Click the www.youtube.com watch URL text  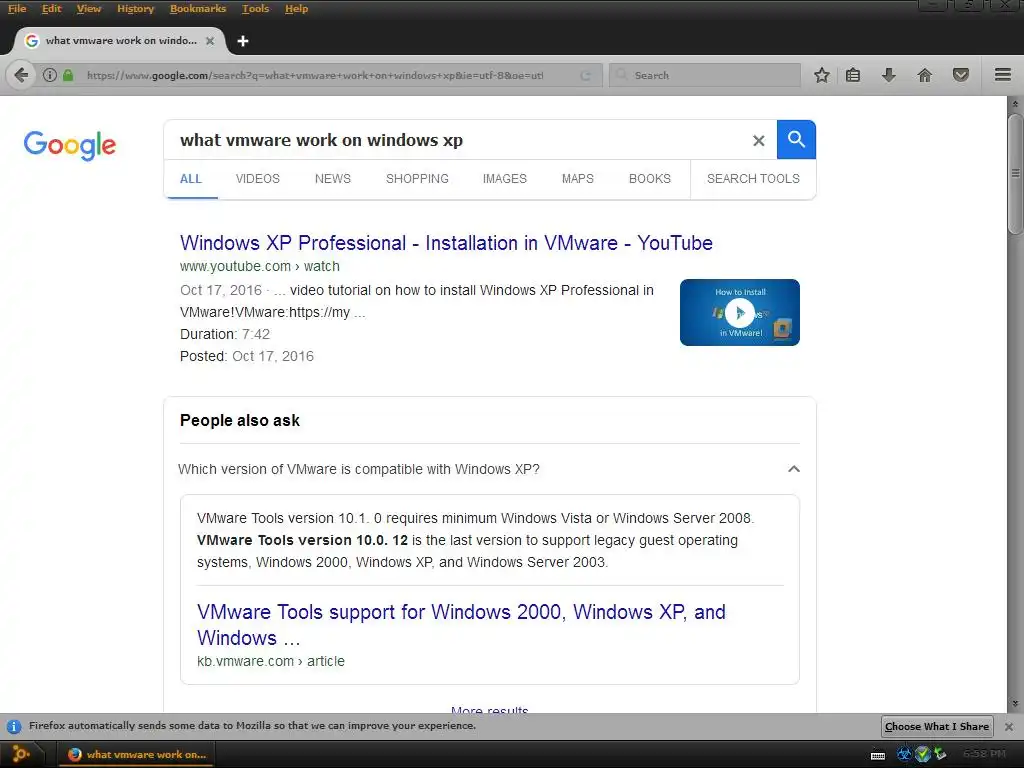[260, 266]
